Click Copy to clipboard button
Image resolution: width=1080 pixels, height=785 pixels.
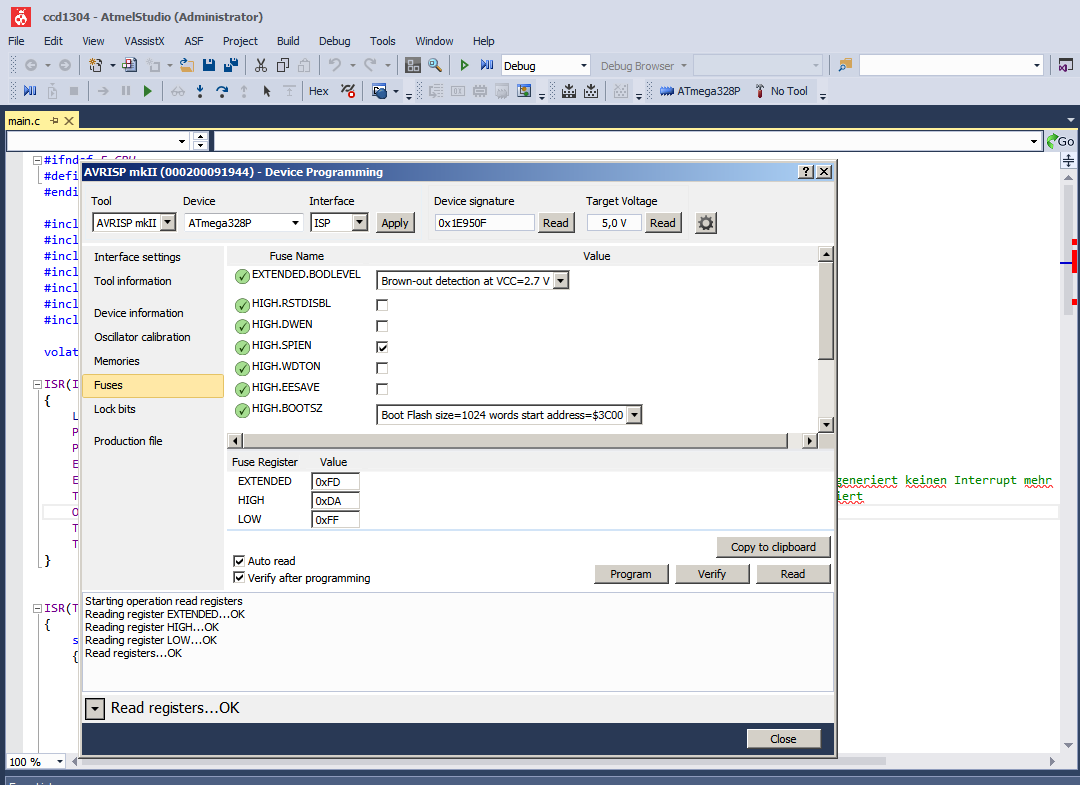(x=773, y=547)
